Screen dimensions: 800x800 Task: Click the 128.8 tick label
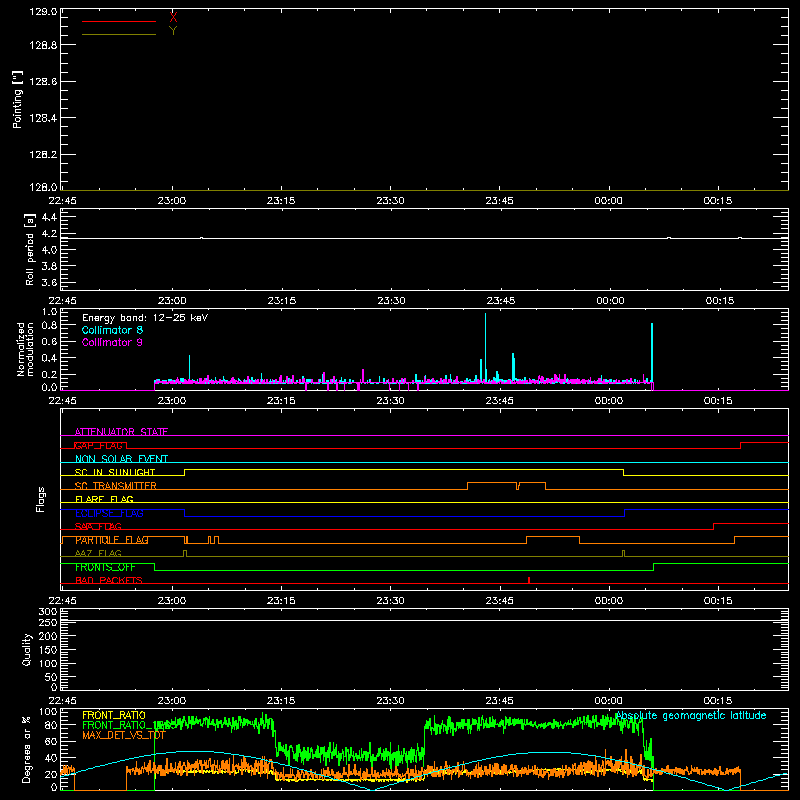(43, 45)
